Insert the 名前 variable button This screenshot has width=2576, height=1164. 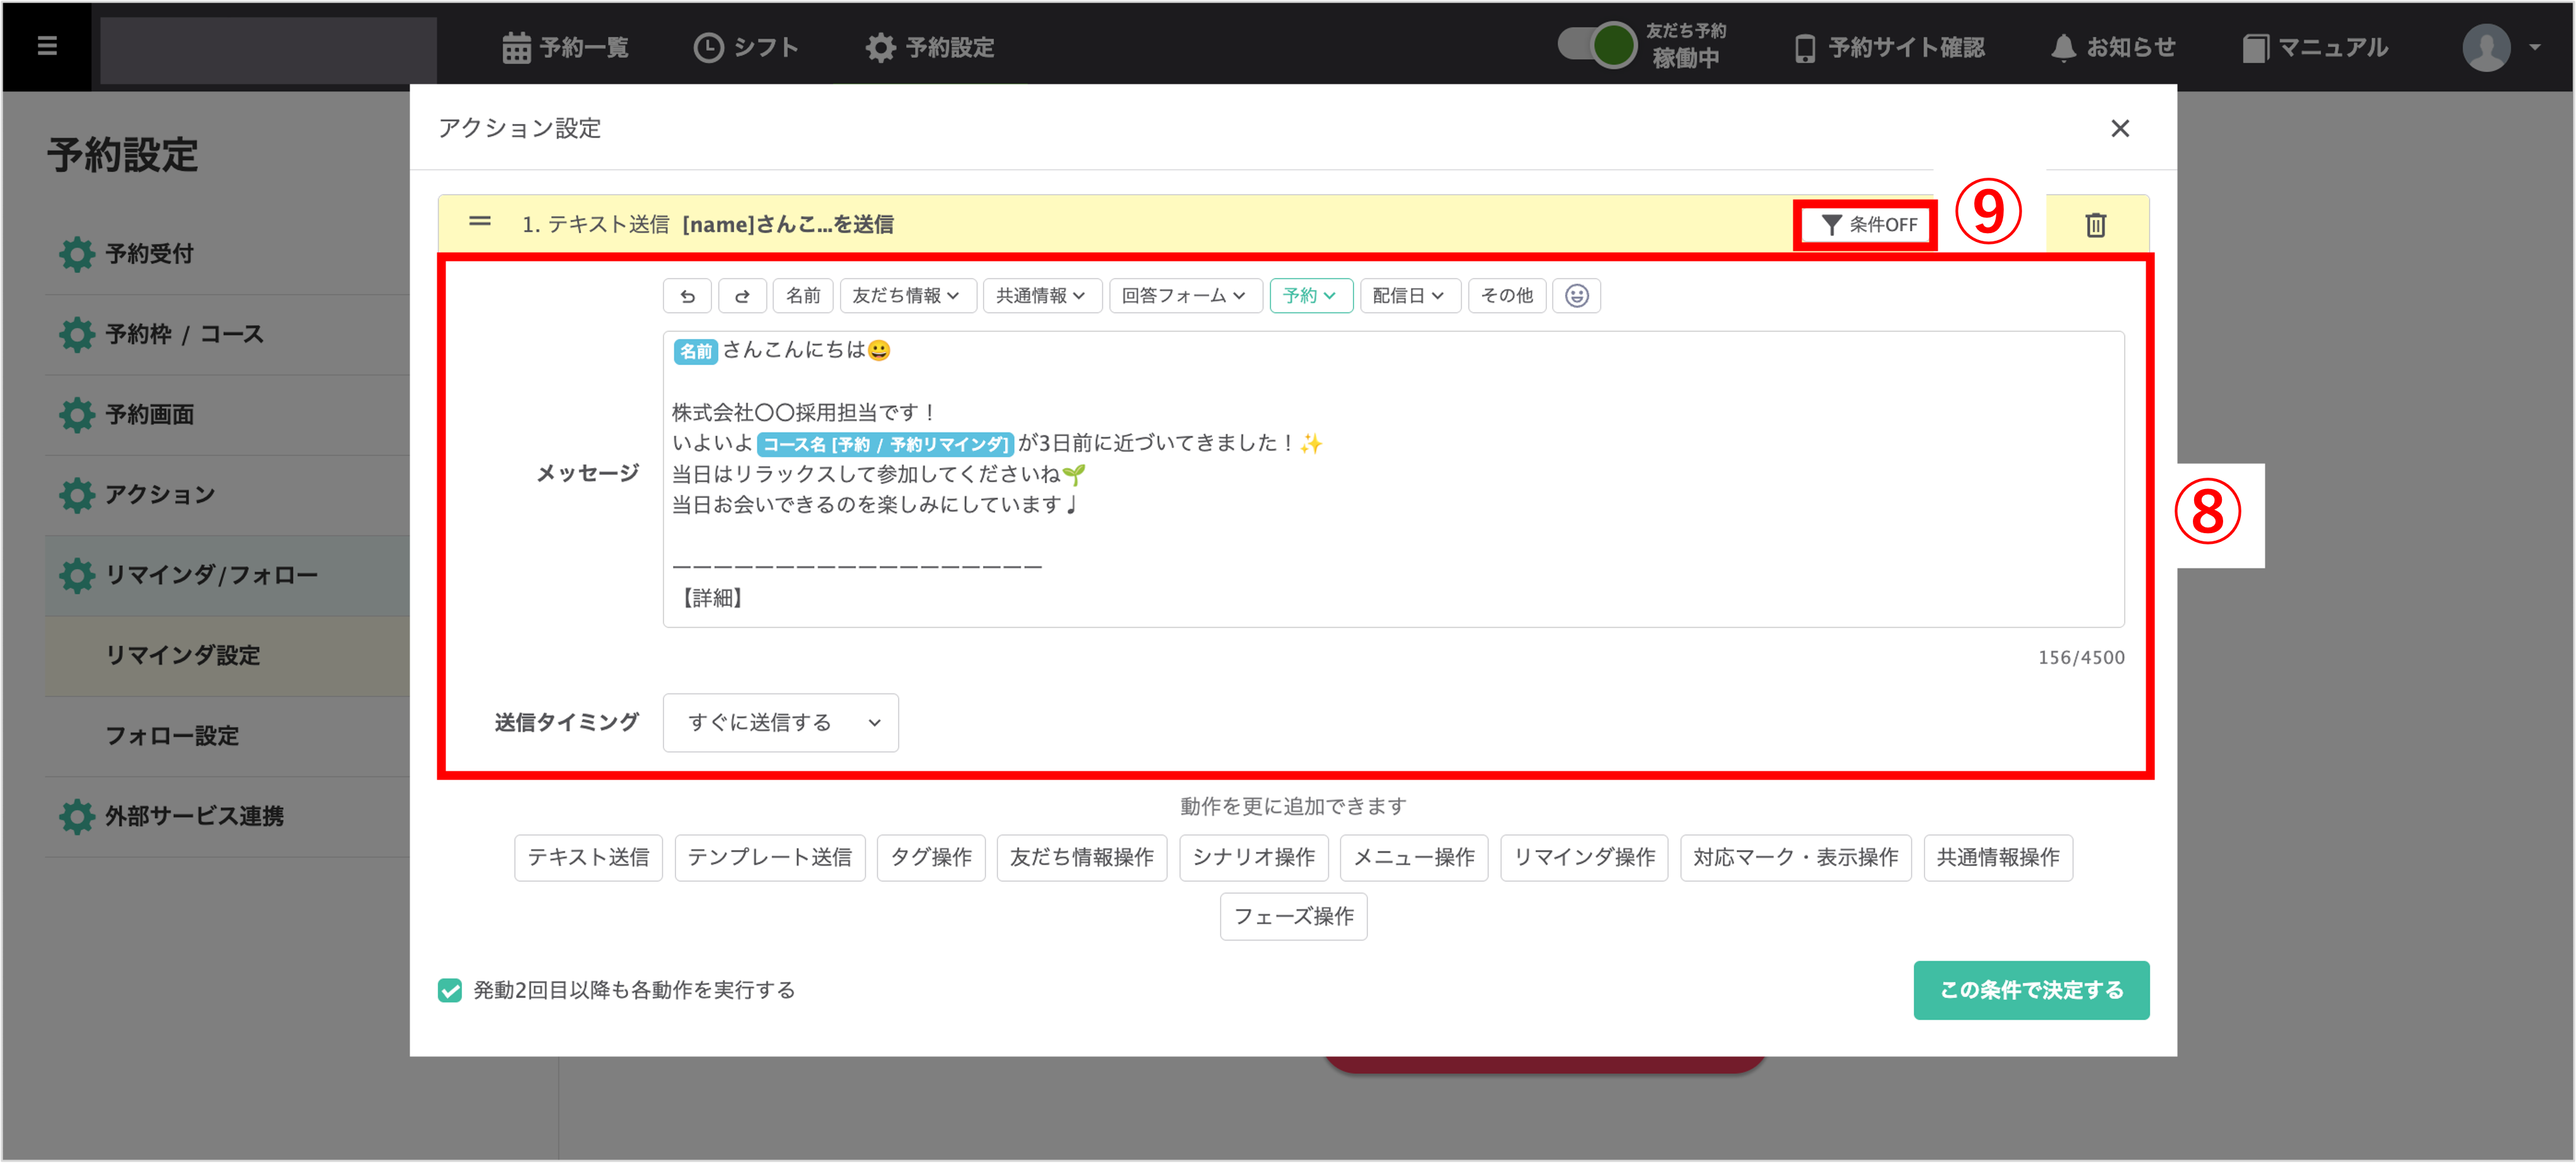tap(802, 296)
